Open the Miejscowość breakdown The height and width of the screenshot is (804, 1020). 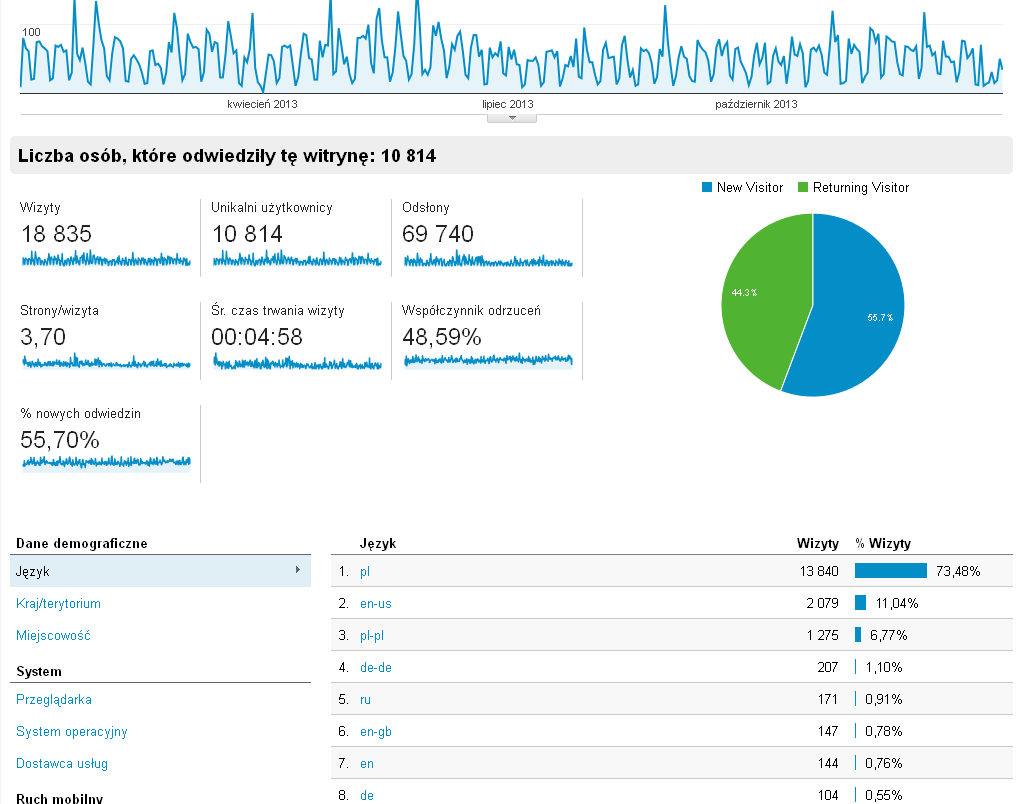tap(53, 636)
